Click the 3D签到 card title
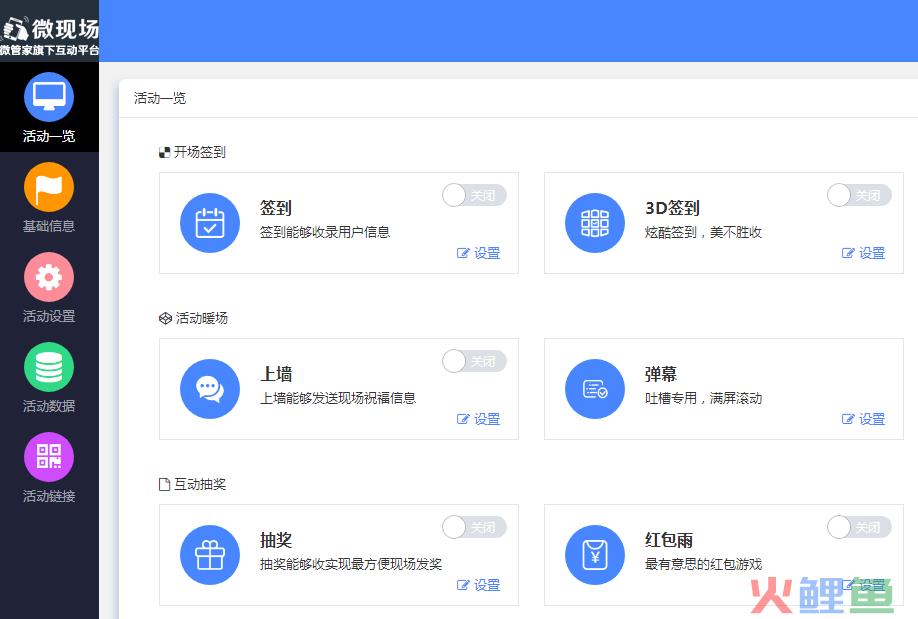This screenshot has width=918, height=619. tap(672, 208)
